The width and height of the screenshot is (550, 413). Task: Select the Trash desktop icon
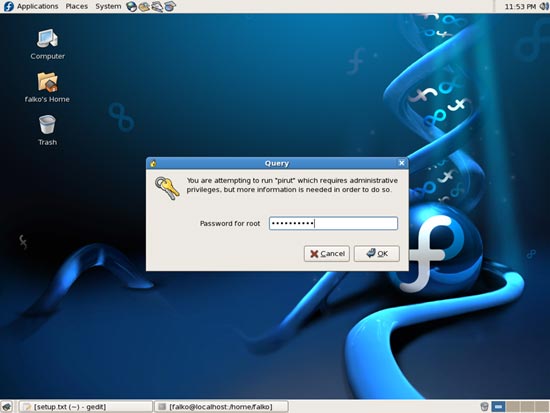click(47, 130)
